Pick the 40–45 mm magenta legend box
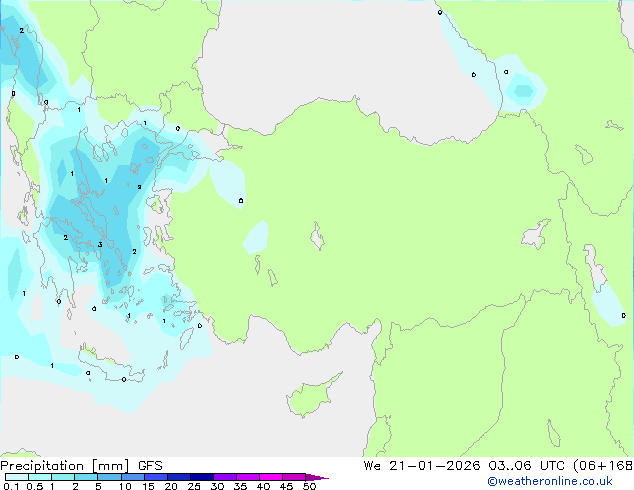The width and height of the screenshot is (634, 490). [x=271, y=477]
